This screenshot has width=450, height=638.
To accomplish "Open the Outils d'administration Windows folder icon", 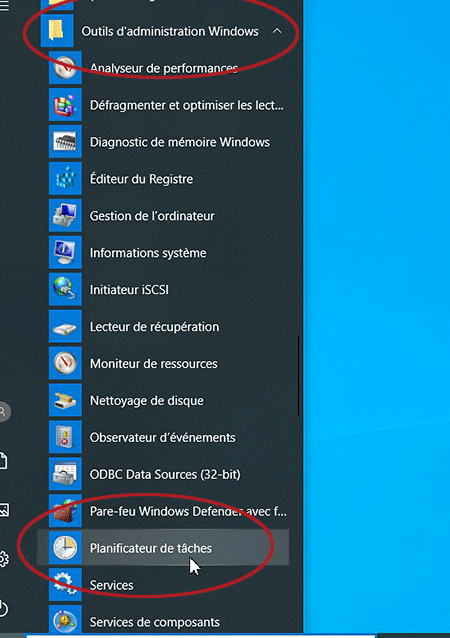I will click(x=57, y=31).
